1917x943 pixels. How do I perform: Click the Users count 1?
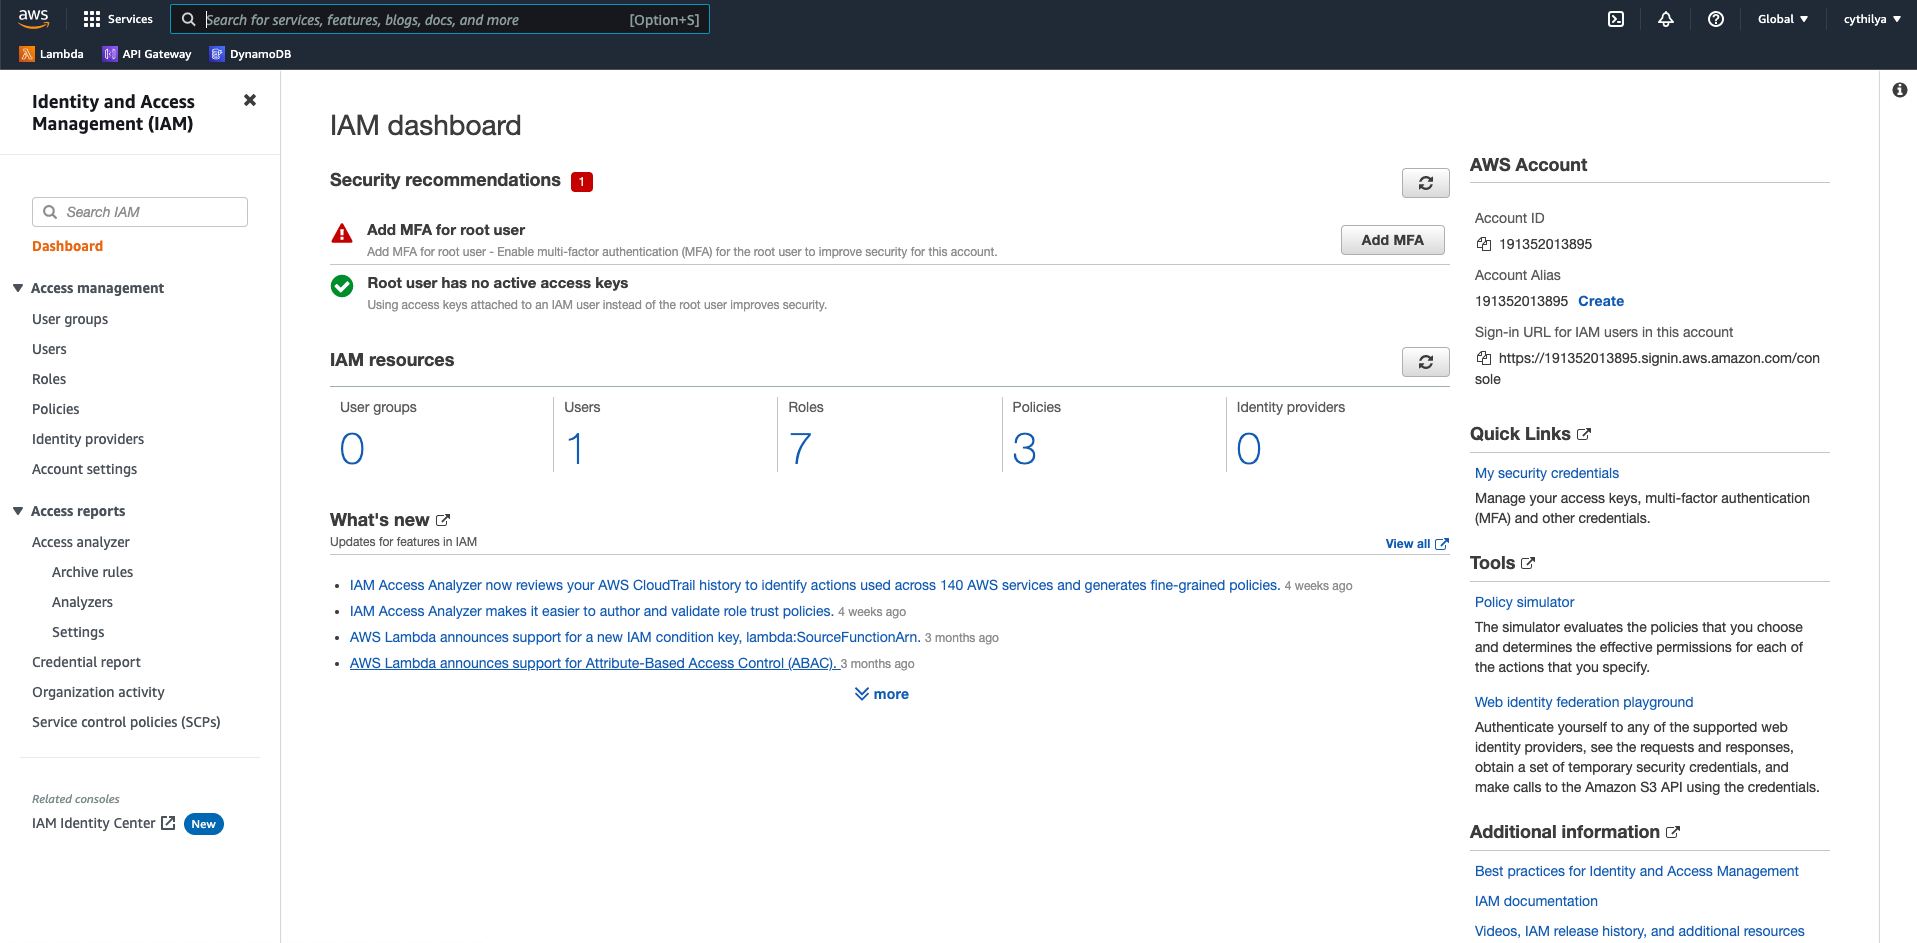pyautogui.click(x=575, y=449)
